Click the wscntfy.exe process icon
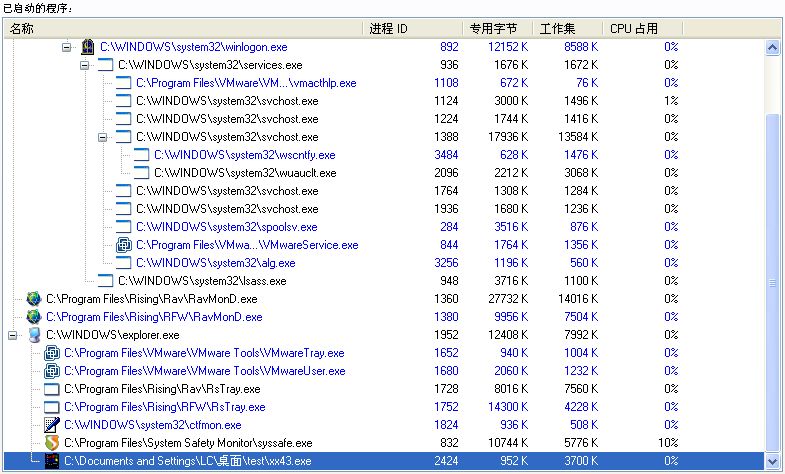 coord(141,155)
